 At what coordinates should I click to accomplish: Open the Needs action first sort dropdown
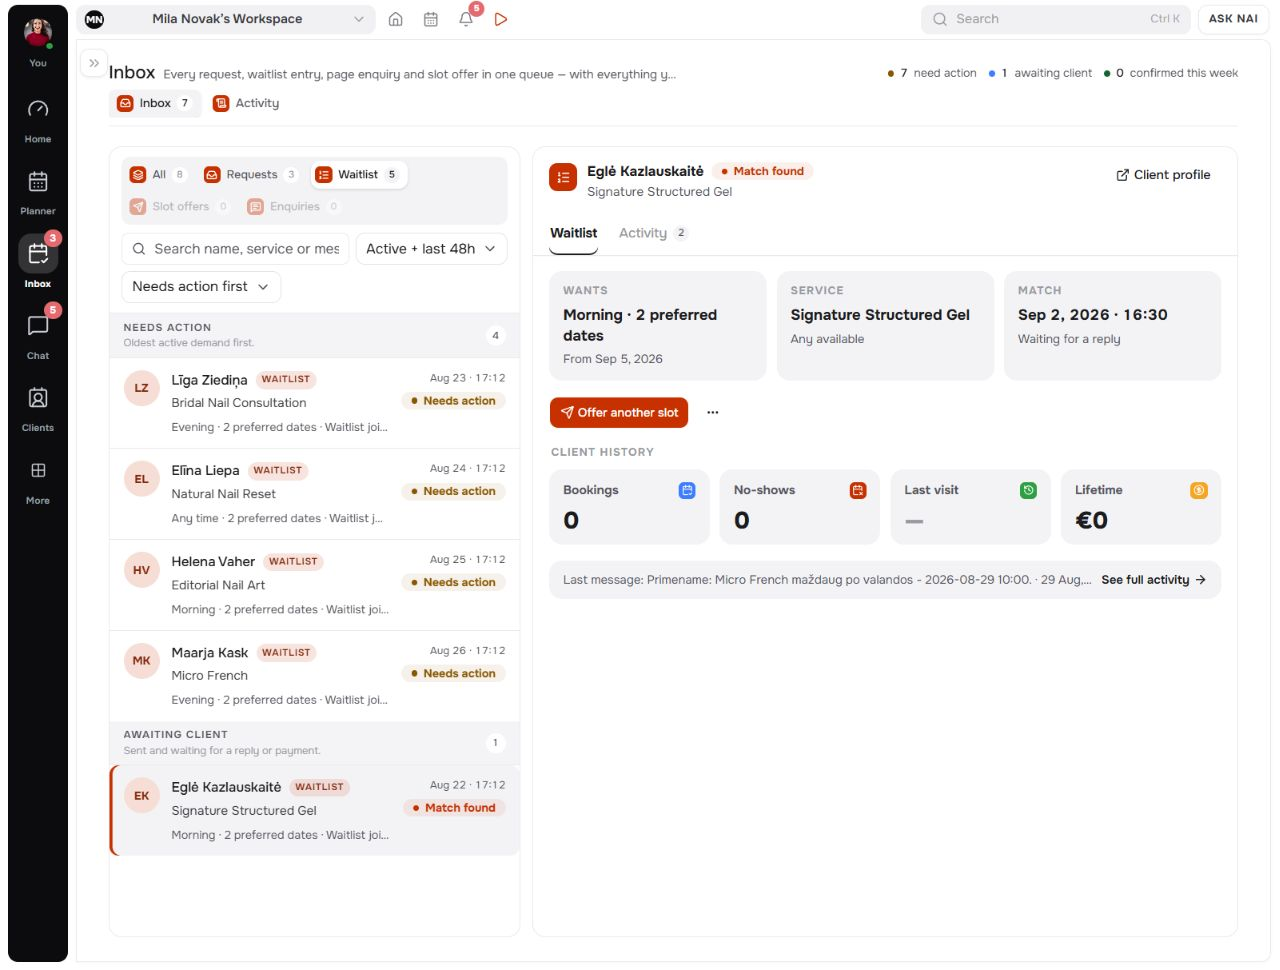pyautogui.click(x=201, y=287)
